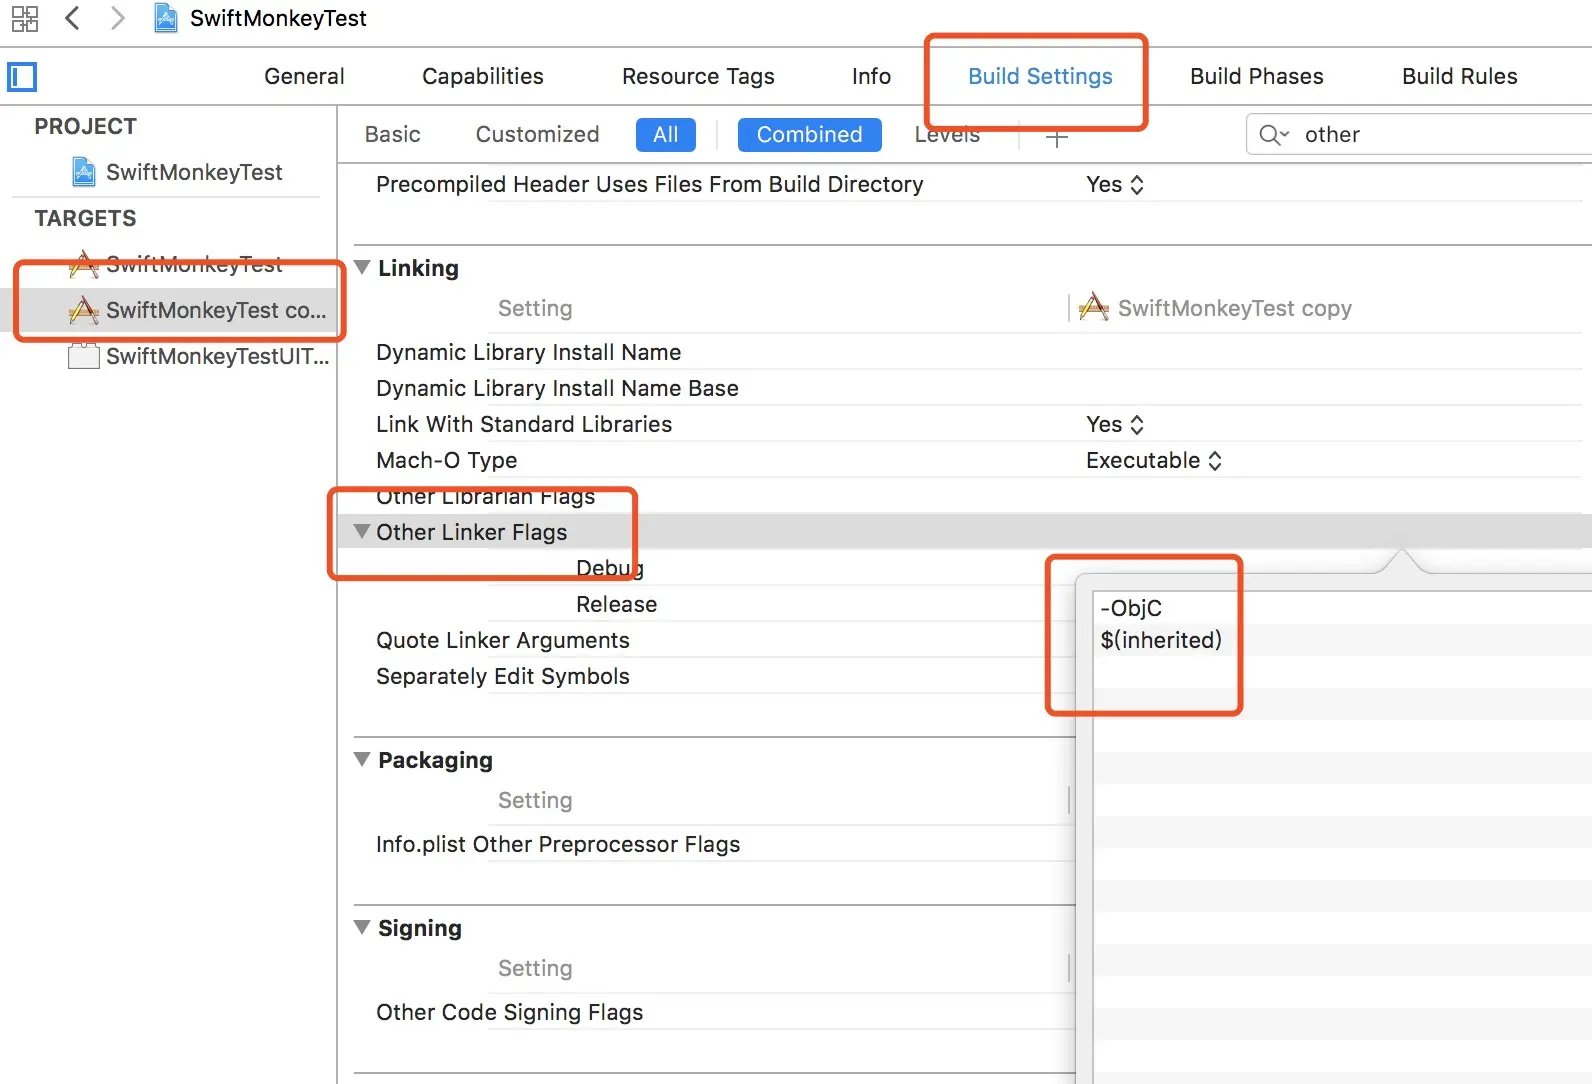Change the Precompiled Header Uses Files value
The width and height of the screenshot is (1592, 1084).
tap(1115, 184)
